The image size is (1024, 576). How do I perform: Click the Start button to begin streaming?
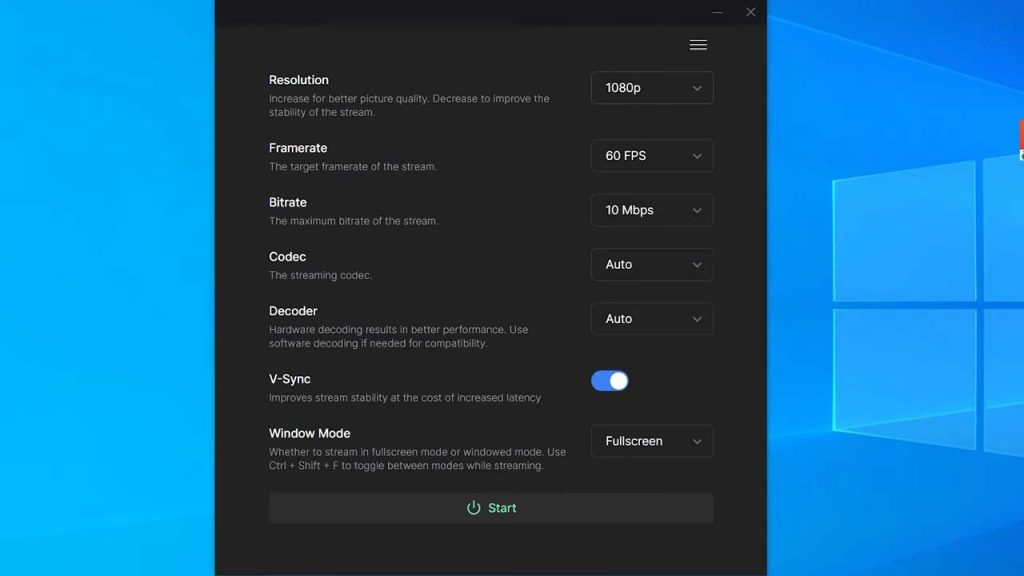coord(491,508)
